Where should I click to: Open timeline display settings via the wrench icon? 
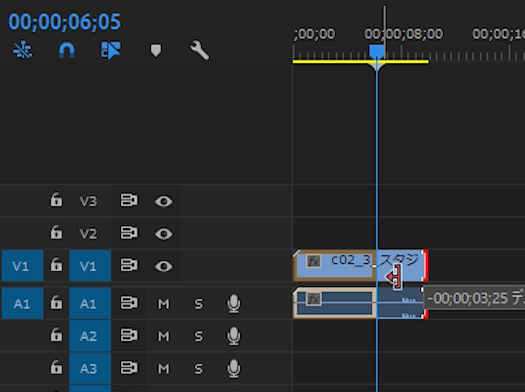[200, 51]
